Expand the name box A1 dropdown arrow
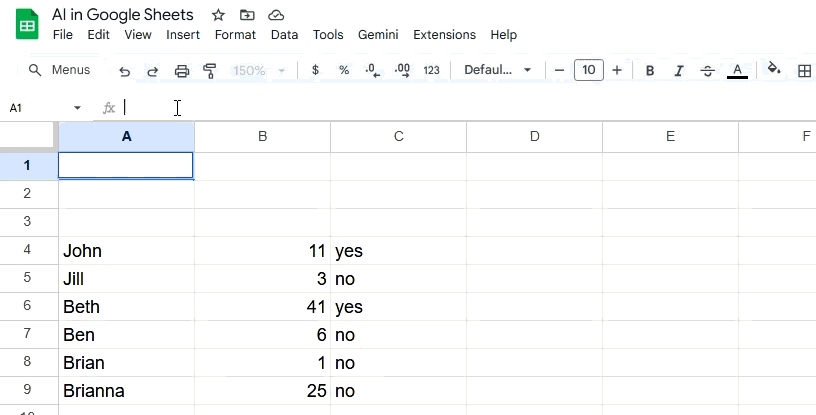Viewport: 816px width, 415px height. coord(78,108)
